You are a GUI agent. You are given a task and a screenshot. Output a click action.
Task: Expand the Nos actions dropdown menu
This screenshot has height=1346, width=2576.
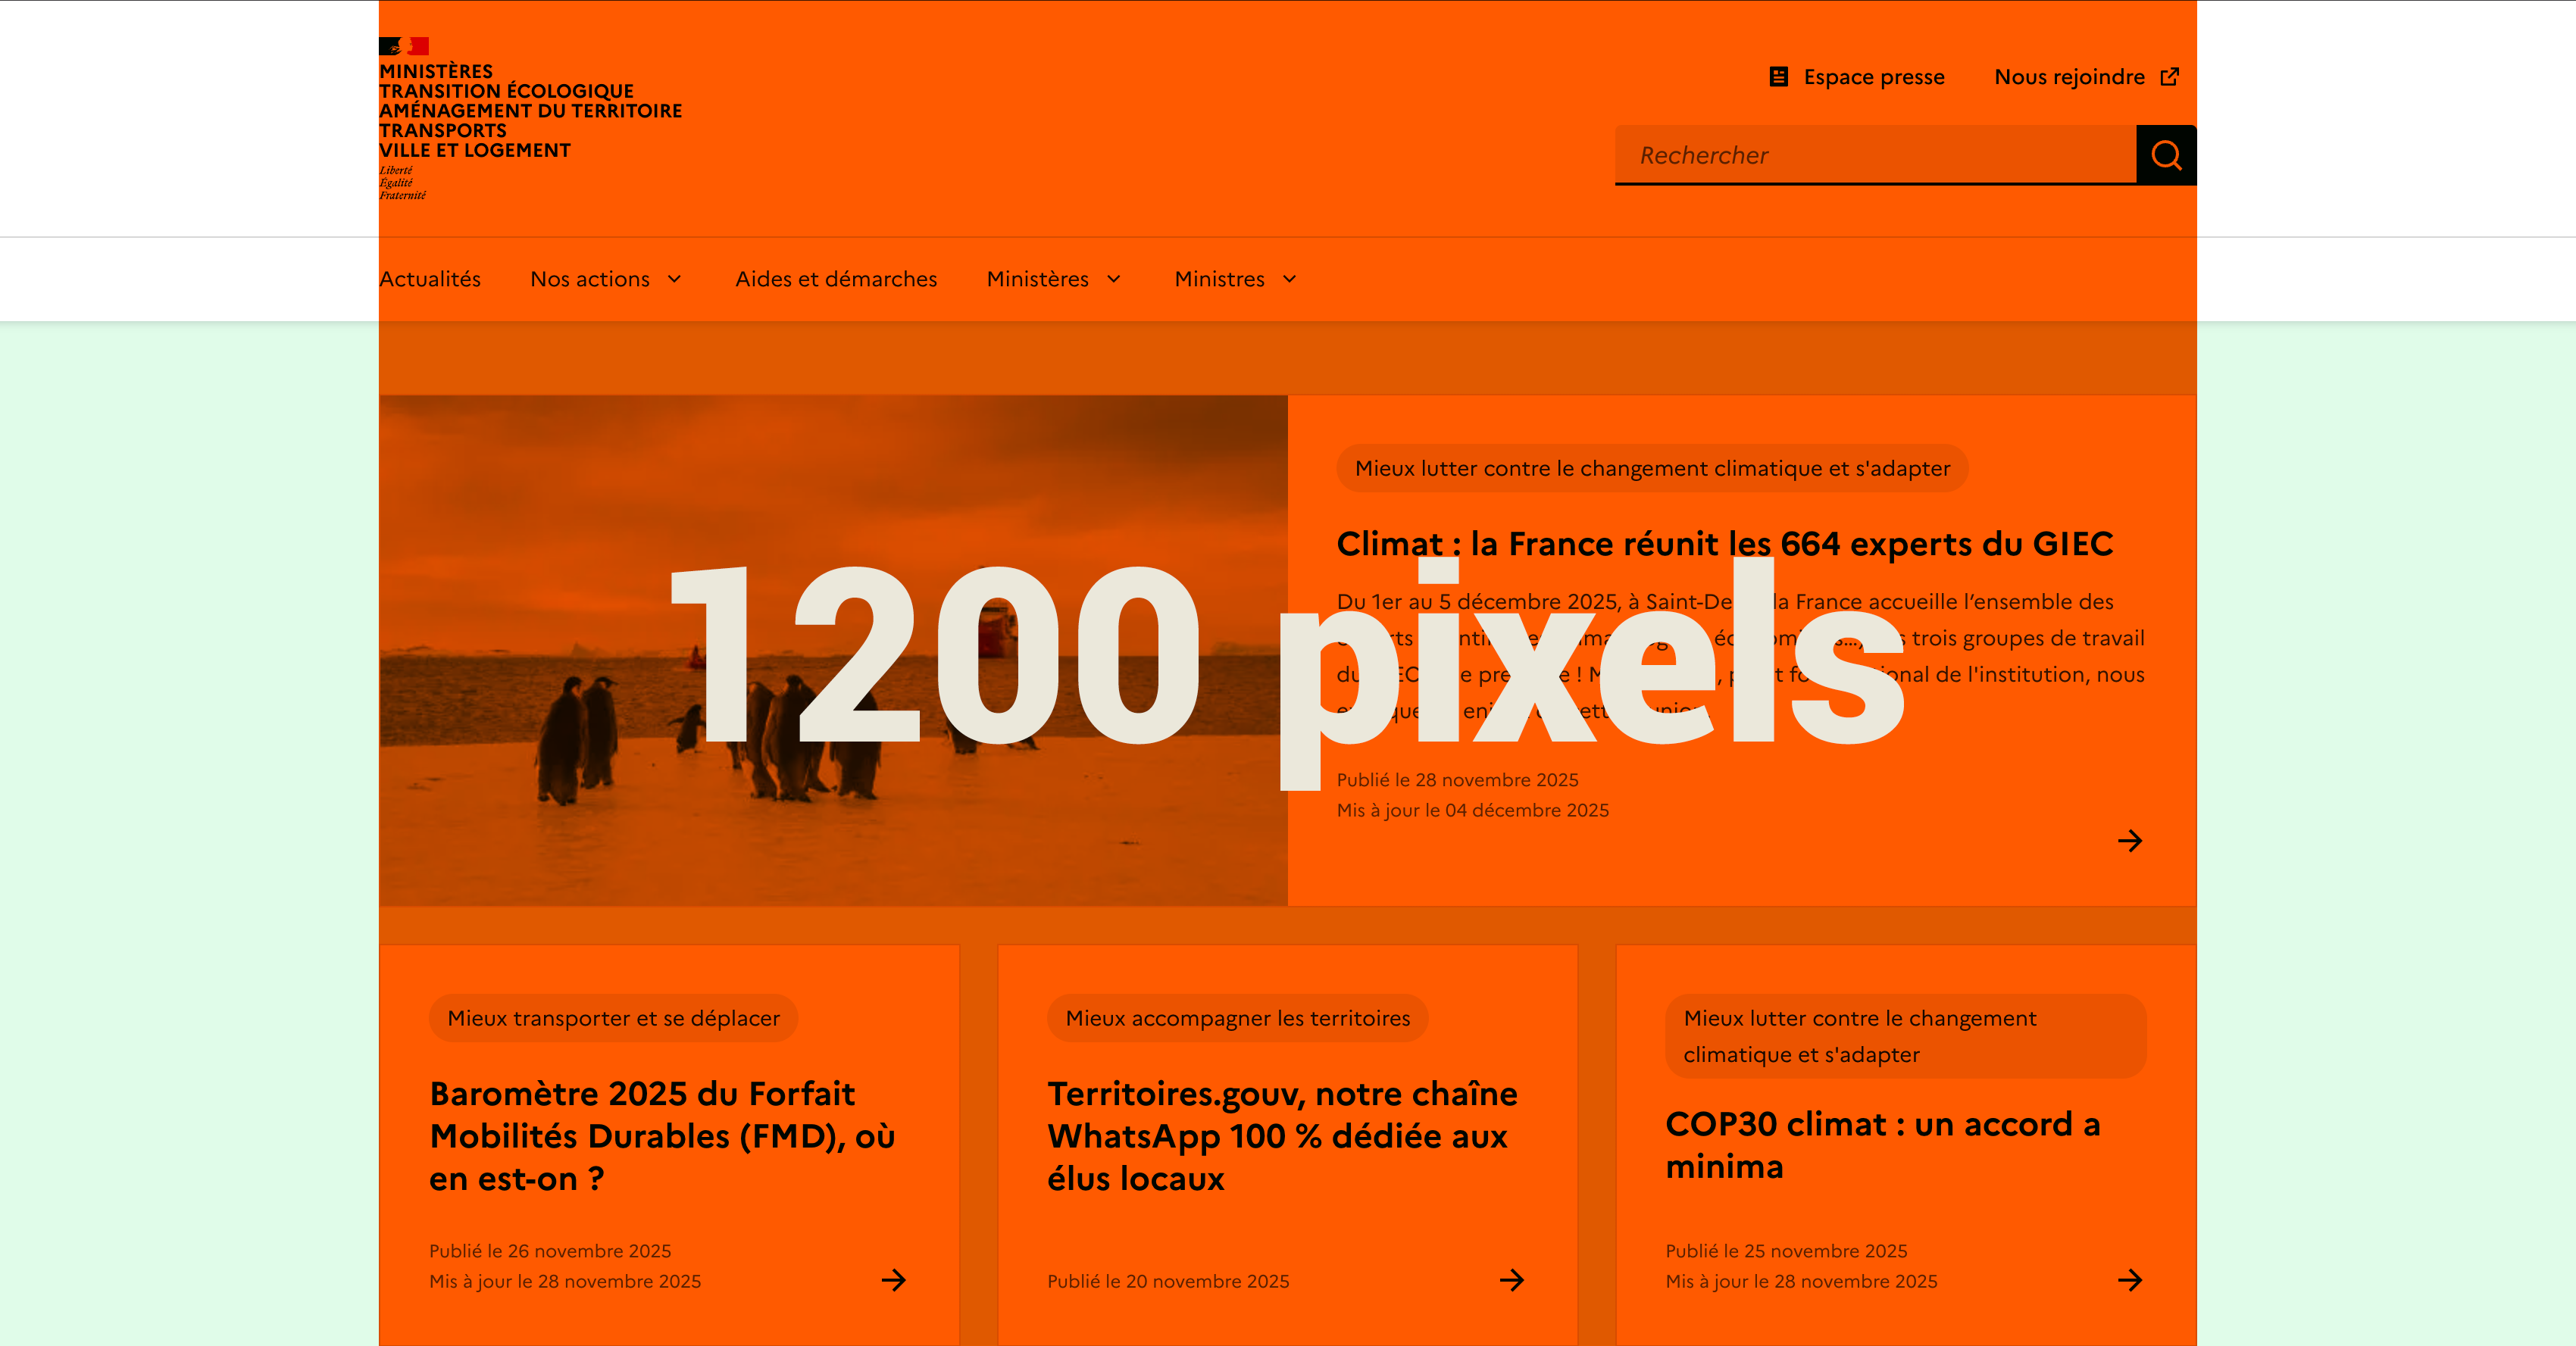pyautogui.click(x=606, y=279)
